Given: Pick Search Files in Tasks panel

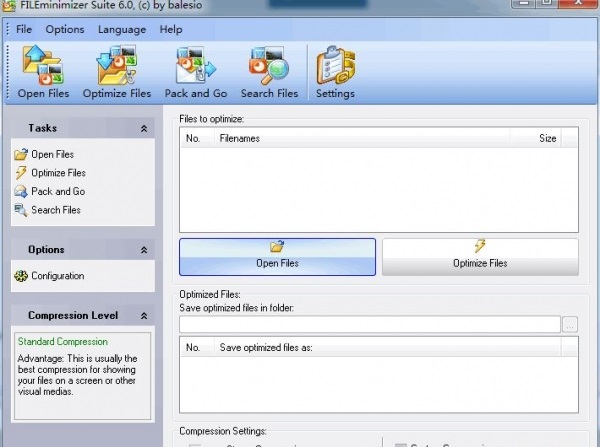Looking at the screenshot, I should click(47, 210).
